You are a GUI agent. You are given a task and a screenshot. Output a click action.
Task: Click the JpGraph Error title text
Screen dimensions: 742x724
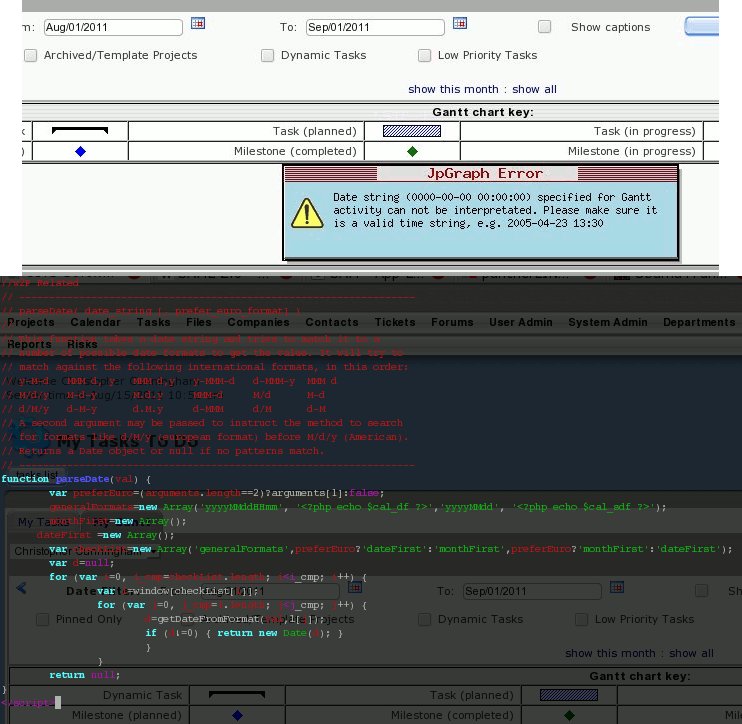(484, 174)
